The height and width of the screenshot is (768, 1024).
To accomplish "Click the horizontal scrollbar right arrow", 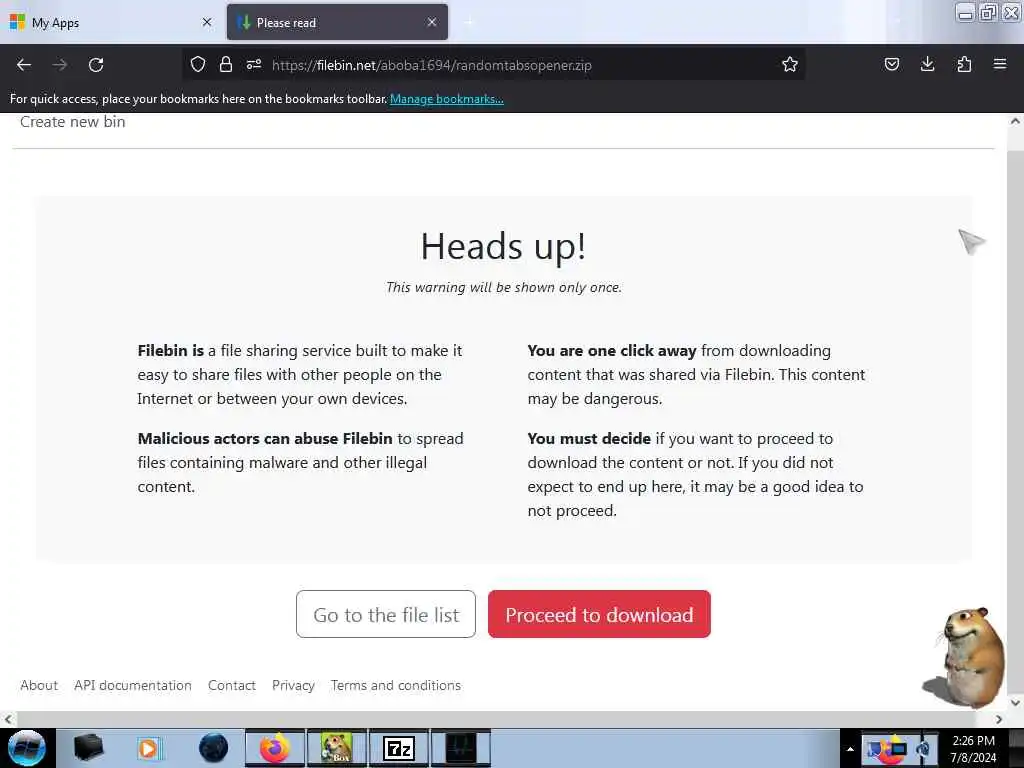I will (x=999, y=719).
